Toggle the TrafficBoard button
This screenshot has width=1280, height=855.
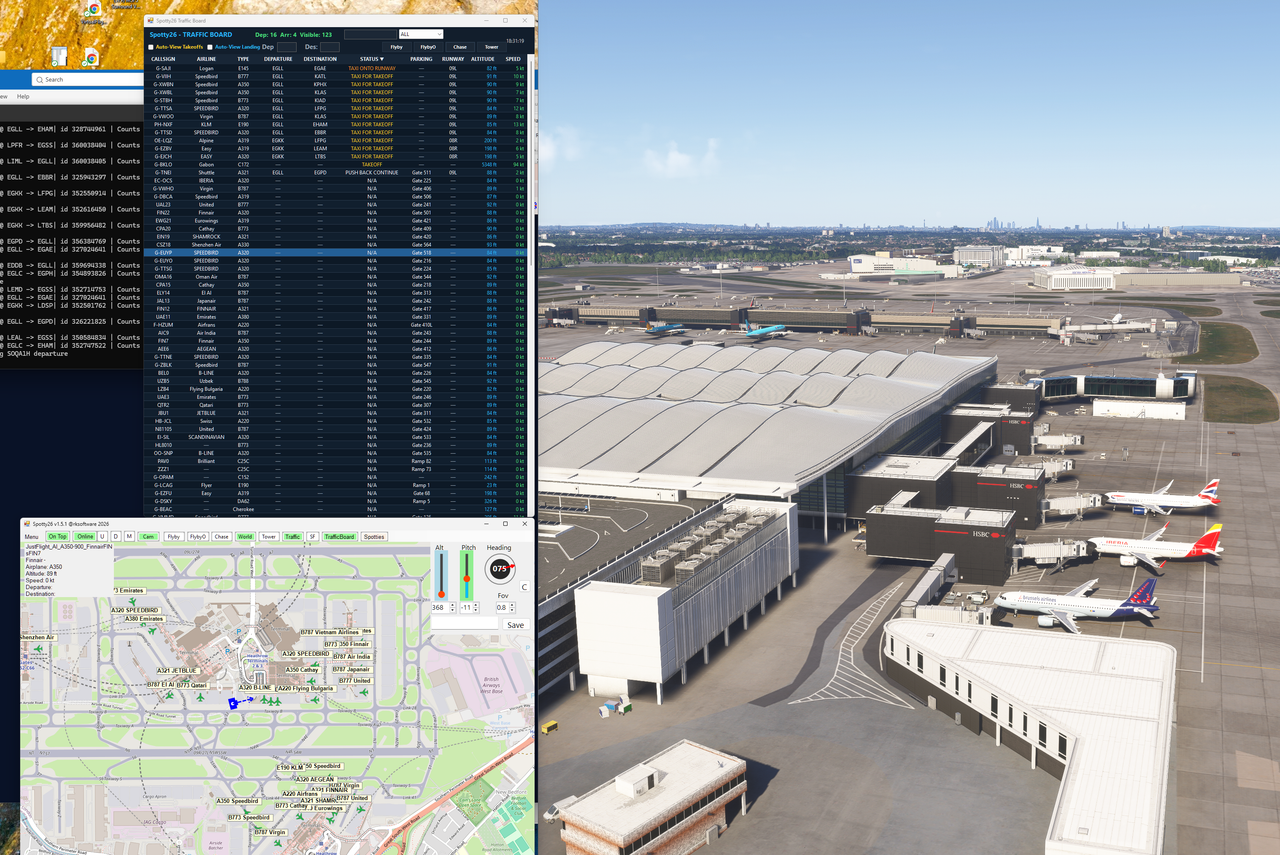340,537
